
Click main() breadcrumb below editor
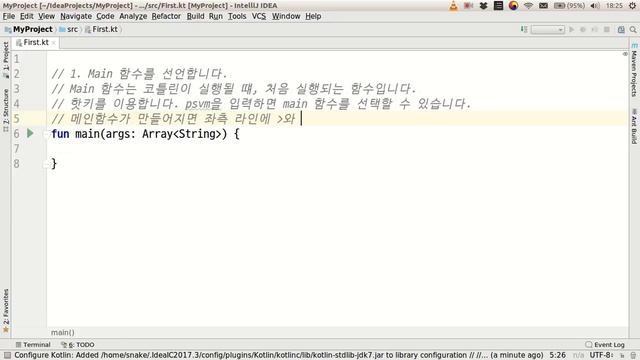(63, 332)
